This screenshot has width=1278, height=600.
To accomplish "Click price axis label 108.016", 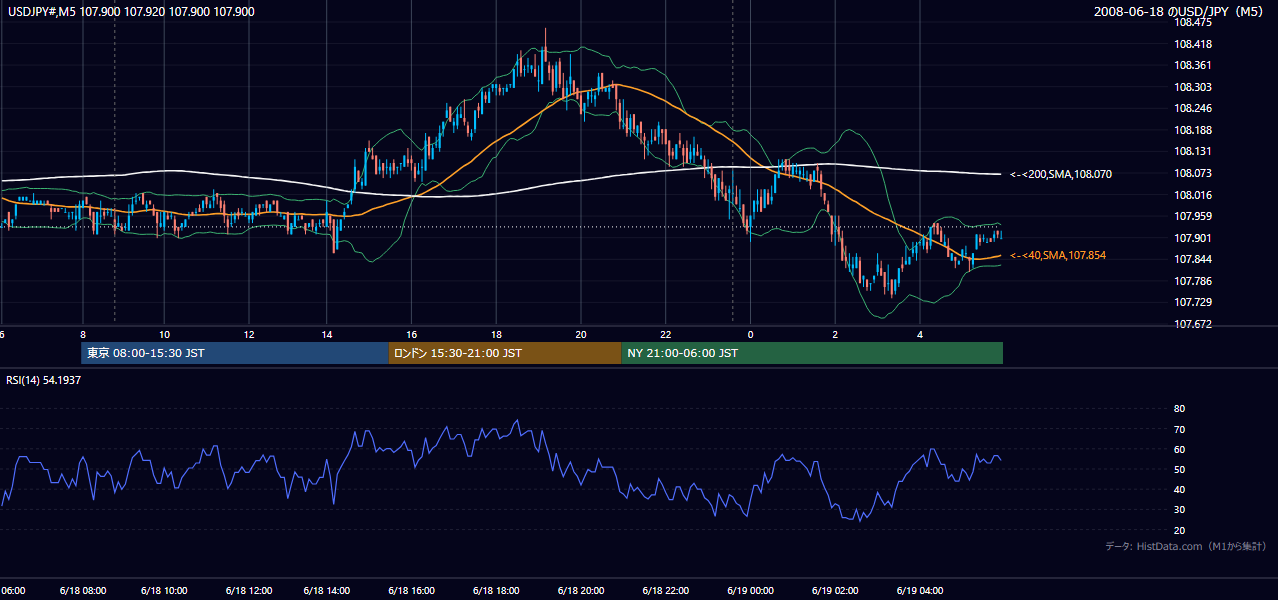I will [1193, 195].
